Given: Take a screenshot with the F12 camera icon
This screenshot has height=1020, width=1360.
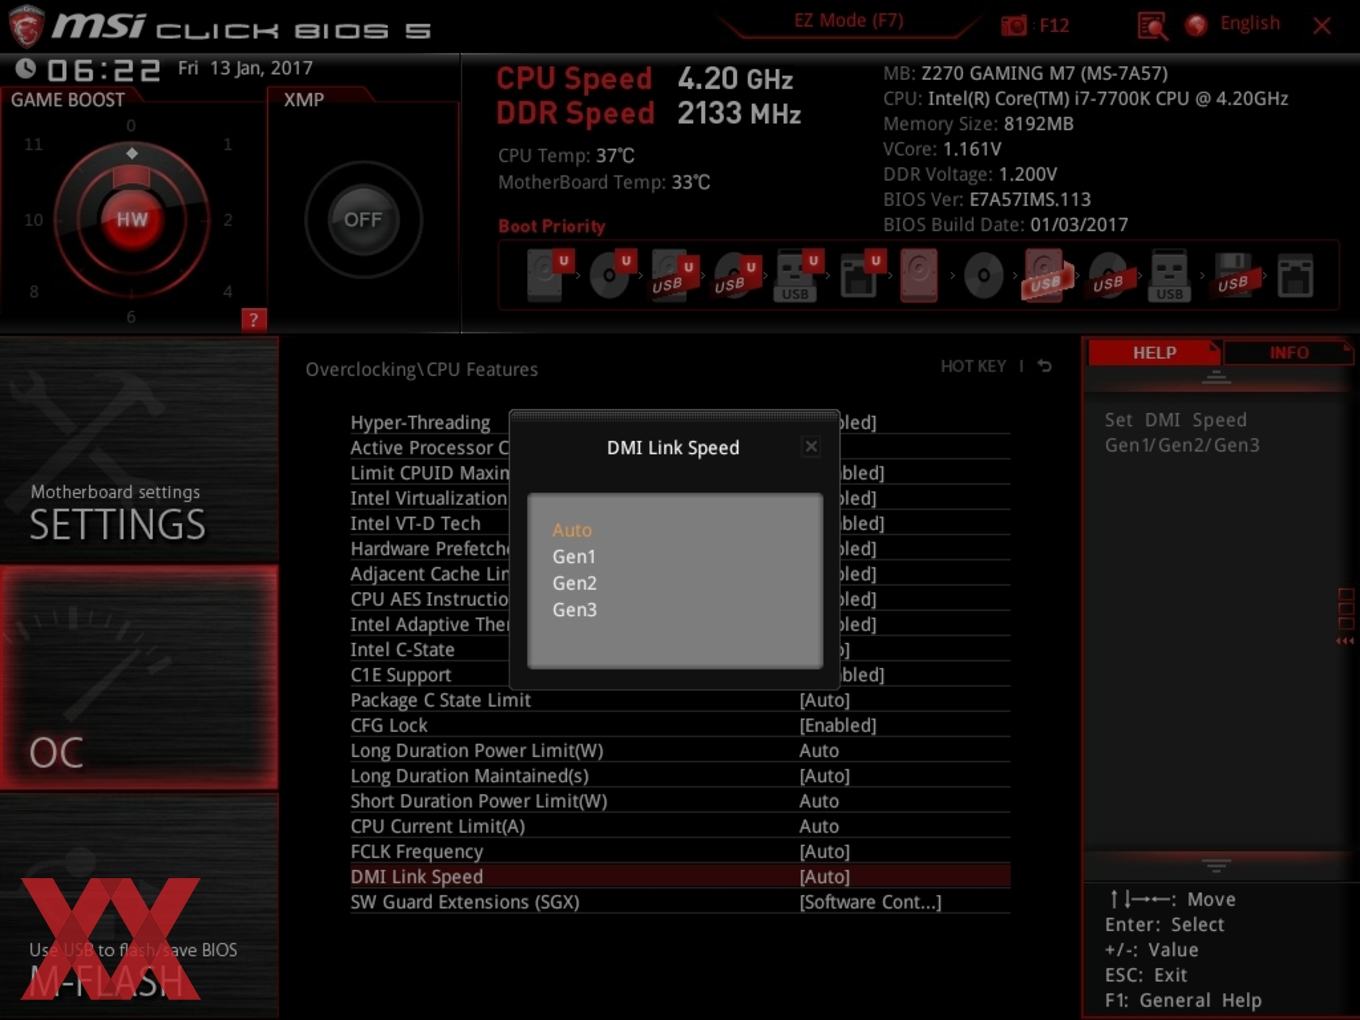Looking at the screenshot, I should point(1014,25).
